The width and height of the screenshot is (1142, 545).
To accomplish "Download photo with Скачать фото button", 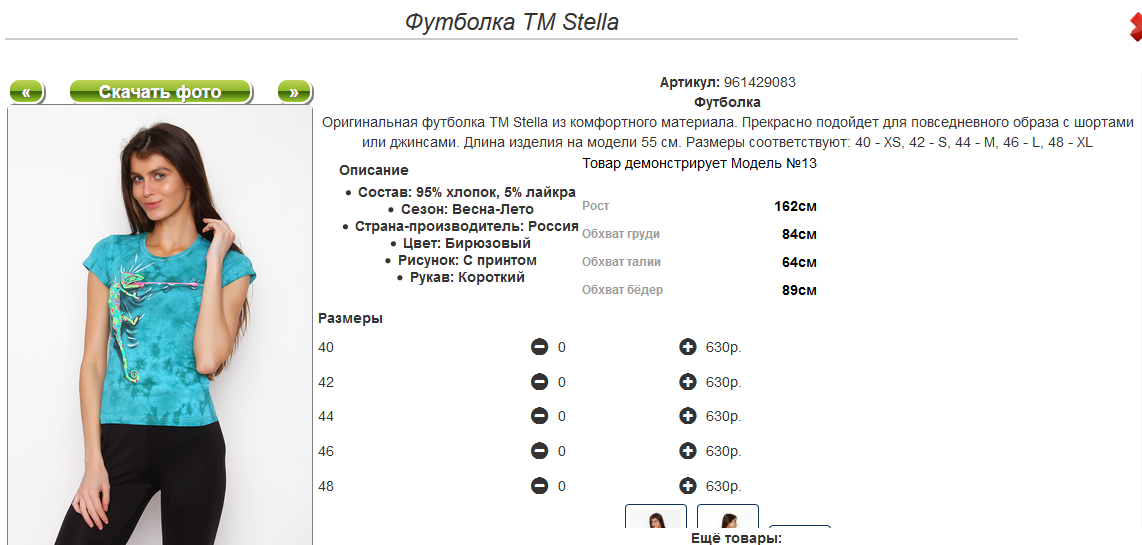I will pyautogui.click(x=160, y=92).
